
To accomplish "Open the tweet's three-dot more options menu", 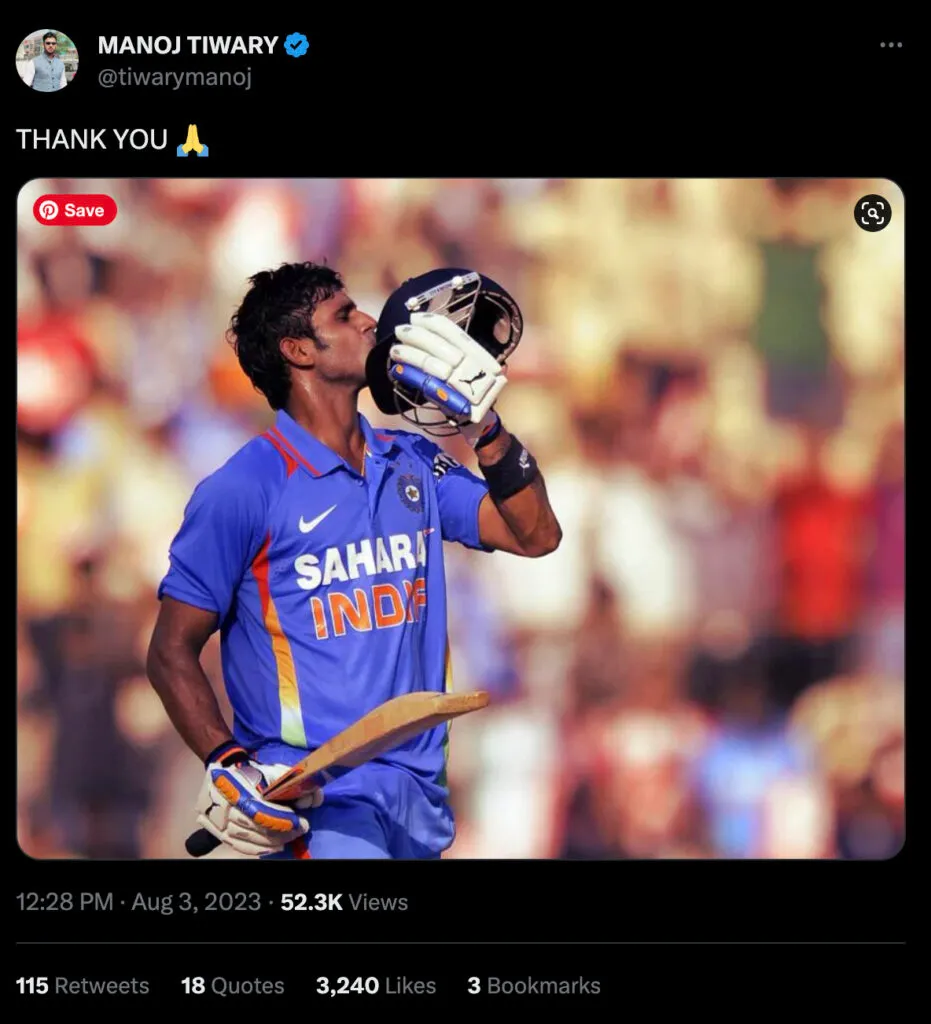I will 891,44.
